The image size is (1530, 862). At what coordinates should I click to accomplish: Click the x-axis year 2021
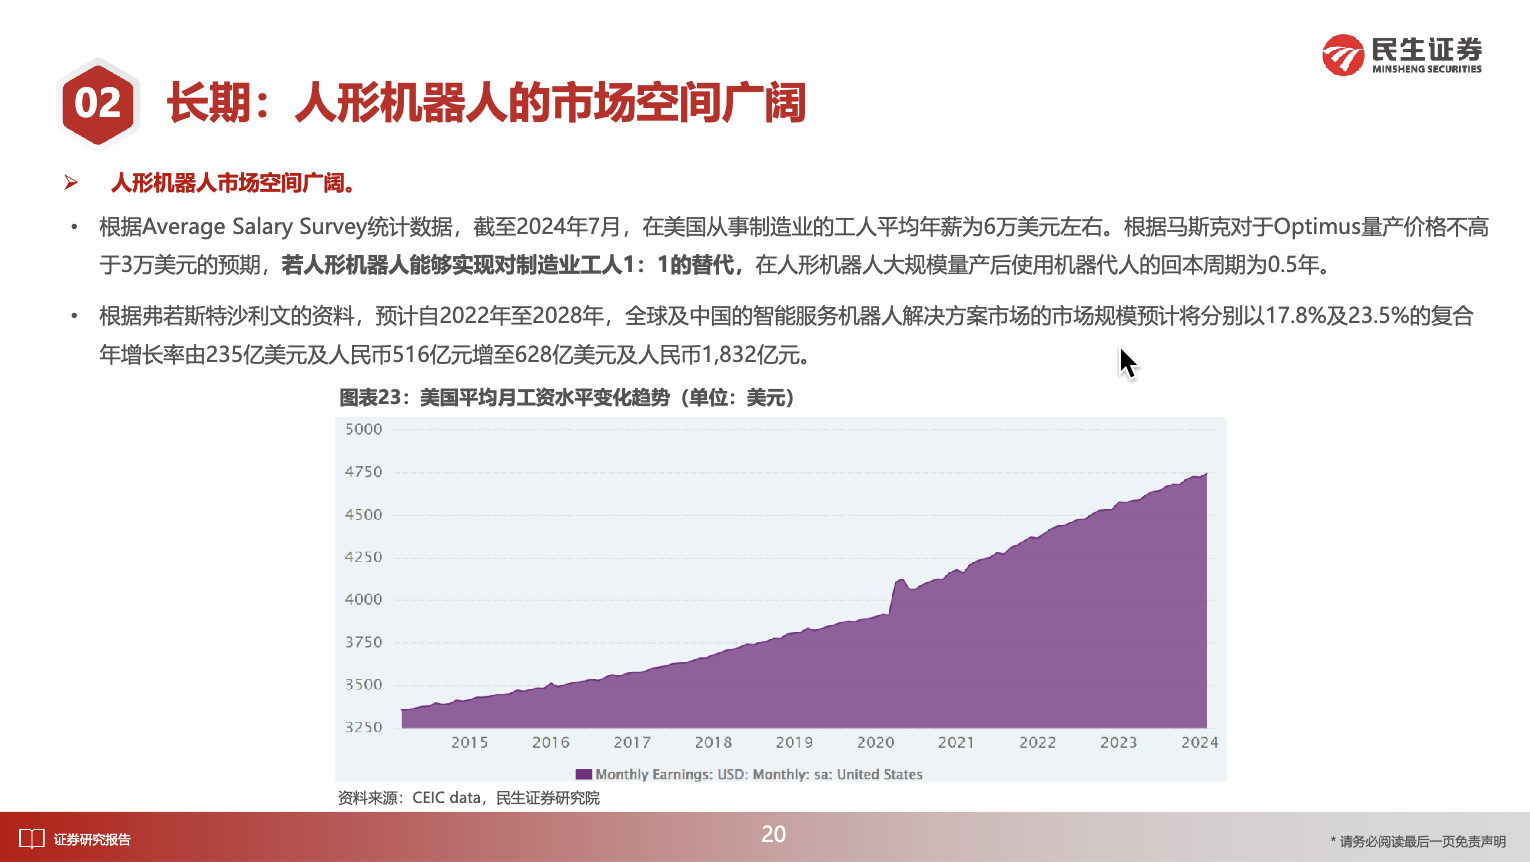(956, 743)
